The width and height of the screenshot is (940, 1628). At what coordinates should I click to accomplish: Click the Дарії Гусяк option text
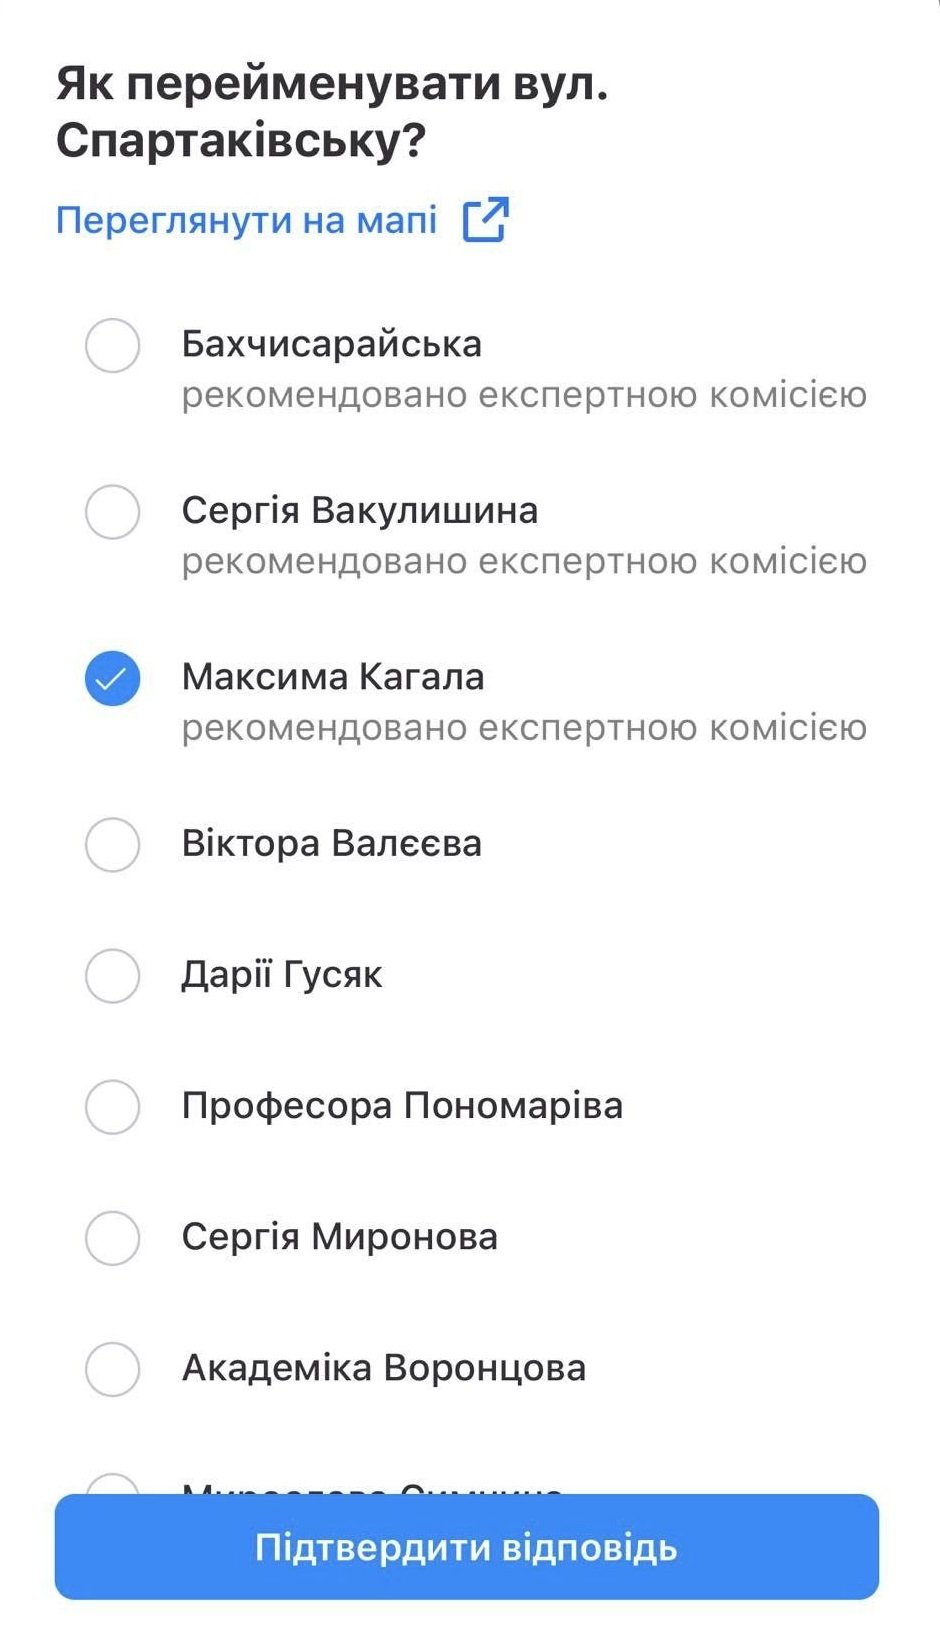click(281, 974)
